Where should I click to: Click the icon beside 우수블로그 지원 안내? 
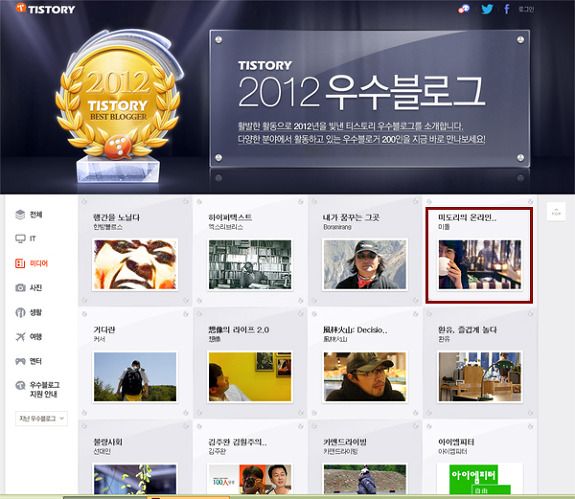(20, 386)
